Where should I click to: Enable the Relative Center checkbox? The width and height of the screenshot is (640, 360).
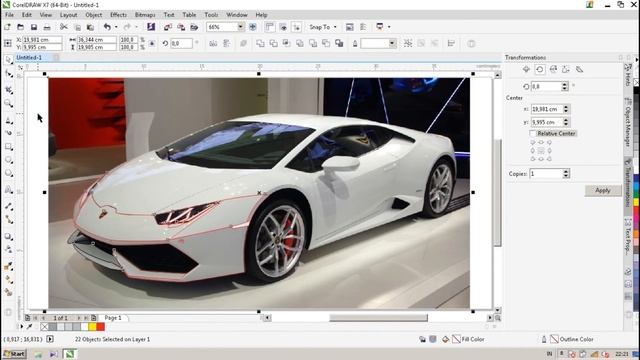pos(533,133)
